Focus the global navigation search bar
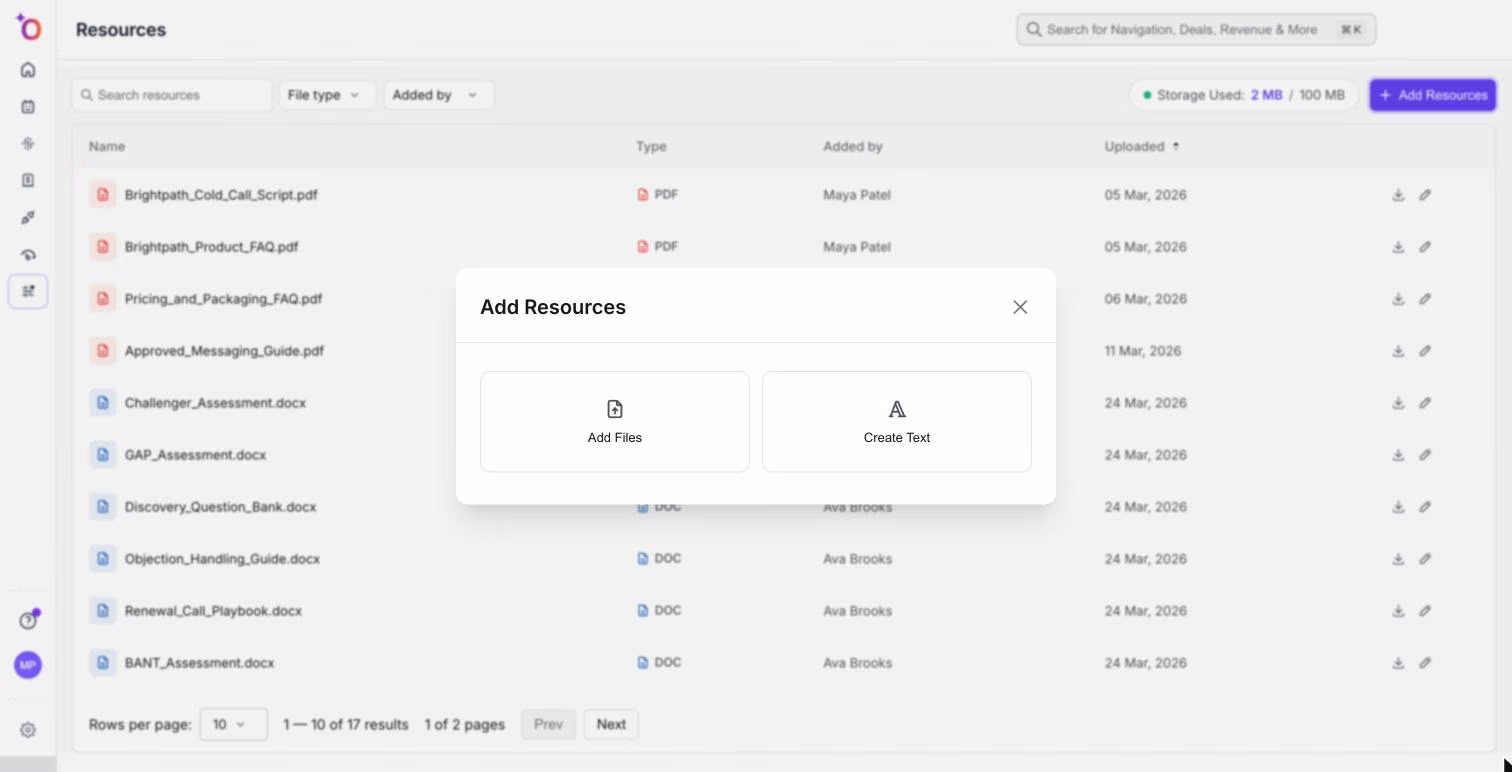This screenshot has height=772, width=1512. pyautogui.click(x=1196, y=30)
